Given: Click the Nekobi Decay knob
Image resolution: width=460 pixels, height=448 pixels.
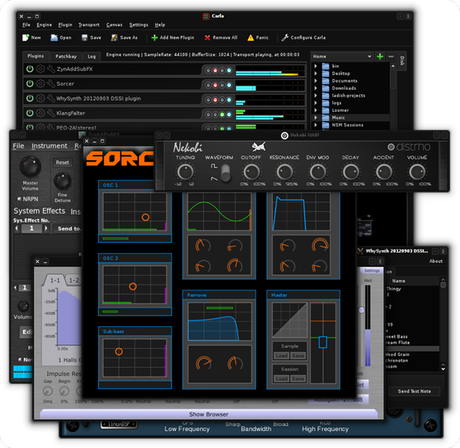Looking at the screenshot, I should click(x=351, y=172).
